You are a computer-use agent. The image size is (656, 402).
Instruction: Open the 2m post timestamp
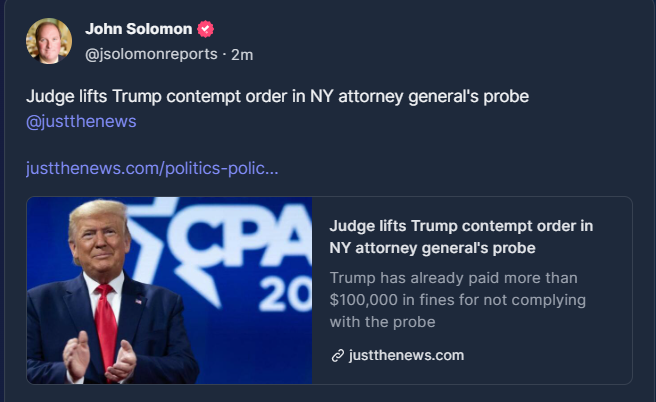pos(242,53)
